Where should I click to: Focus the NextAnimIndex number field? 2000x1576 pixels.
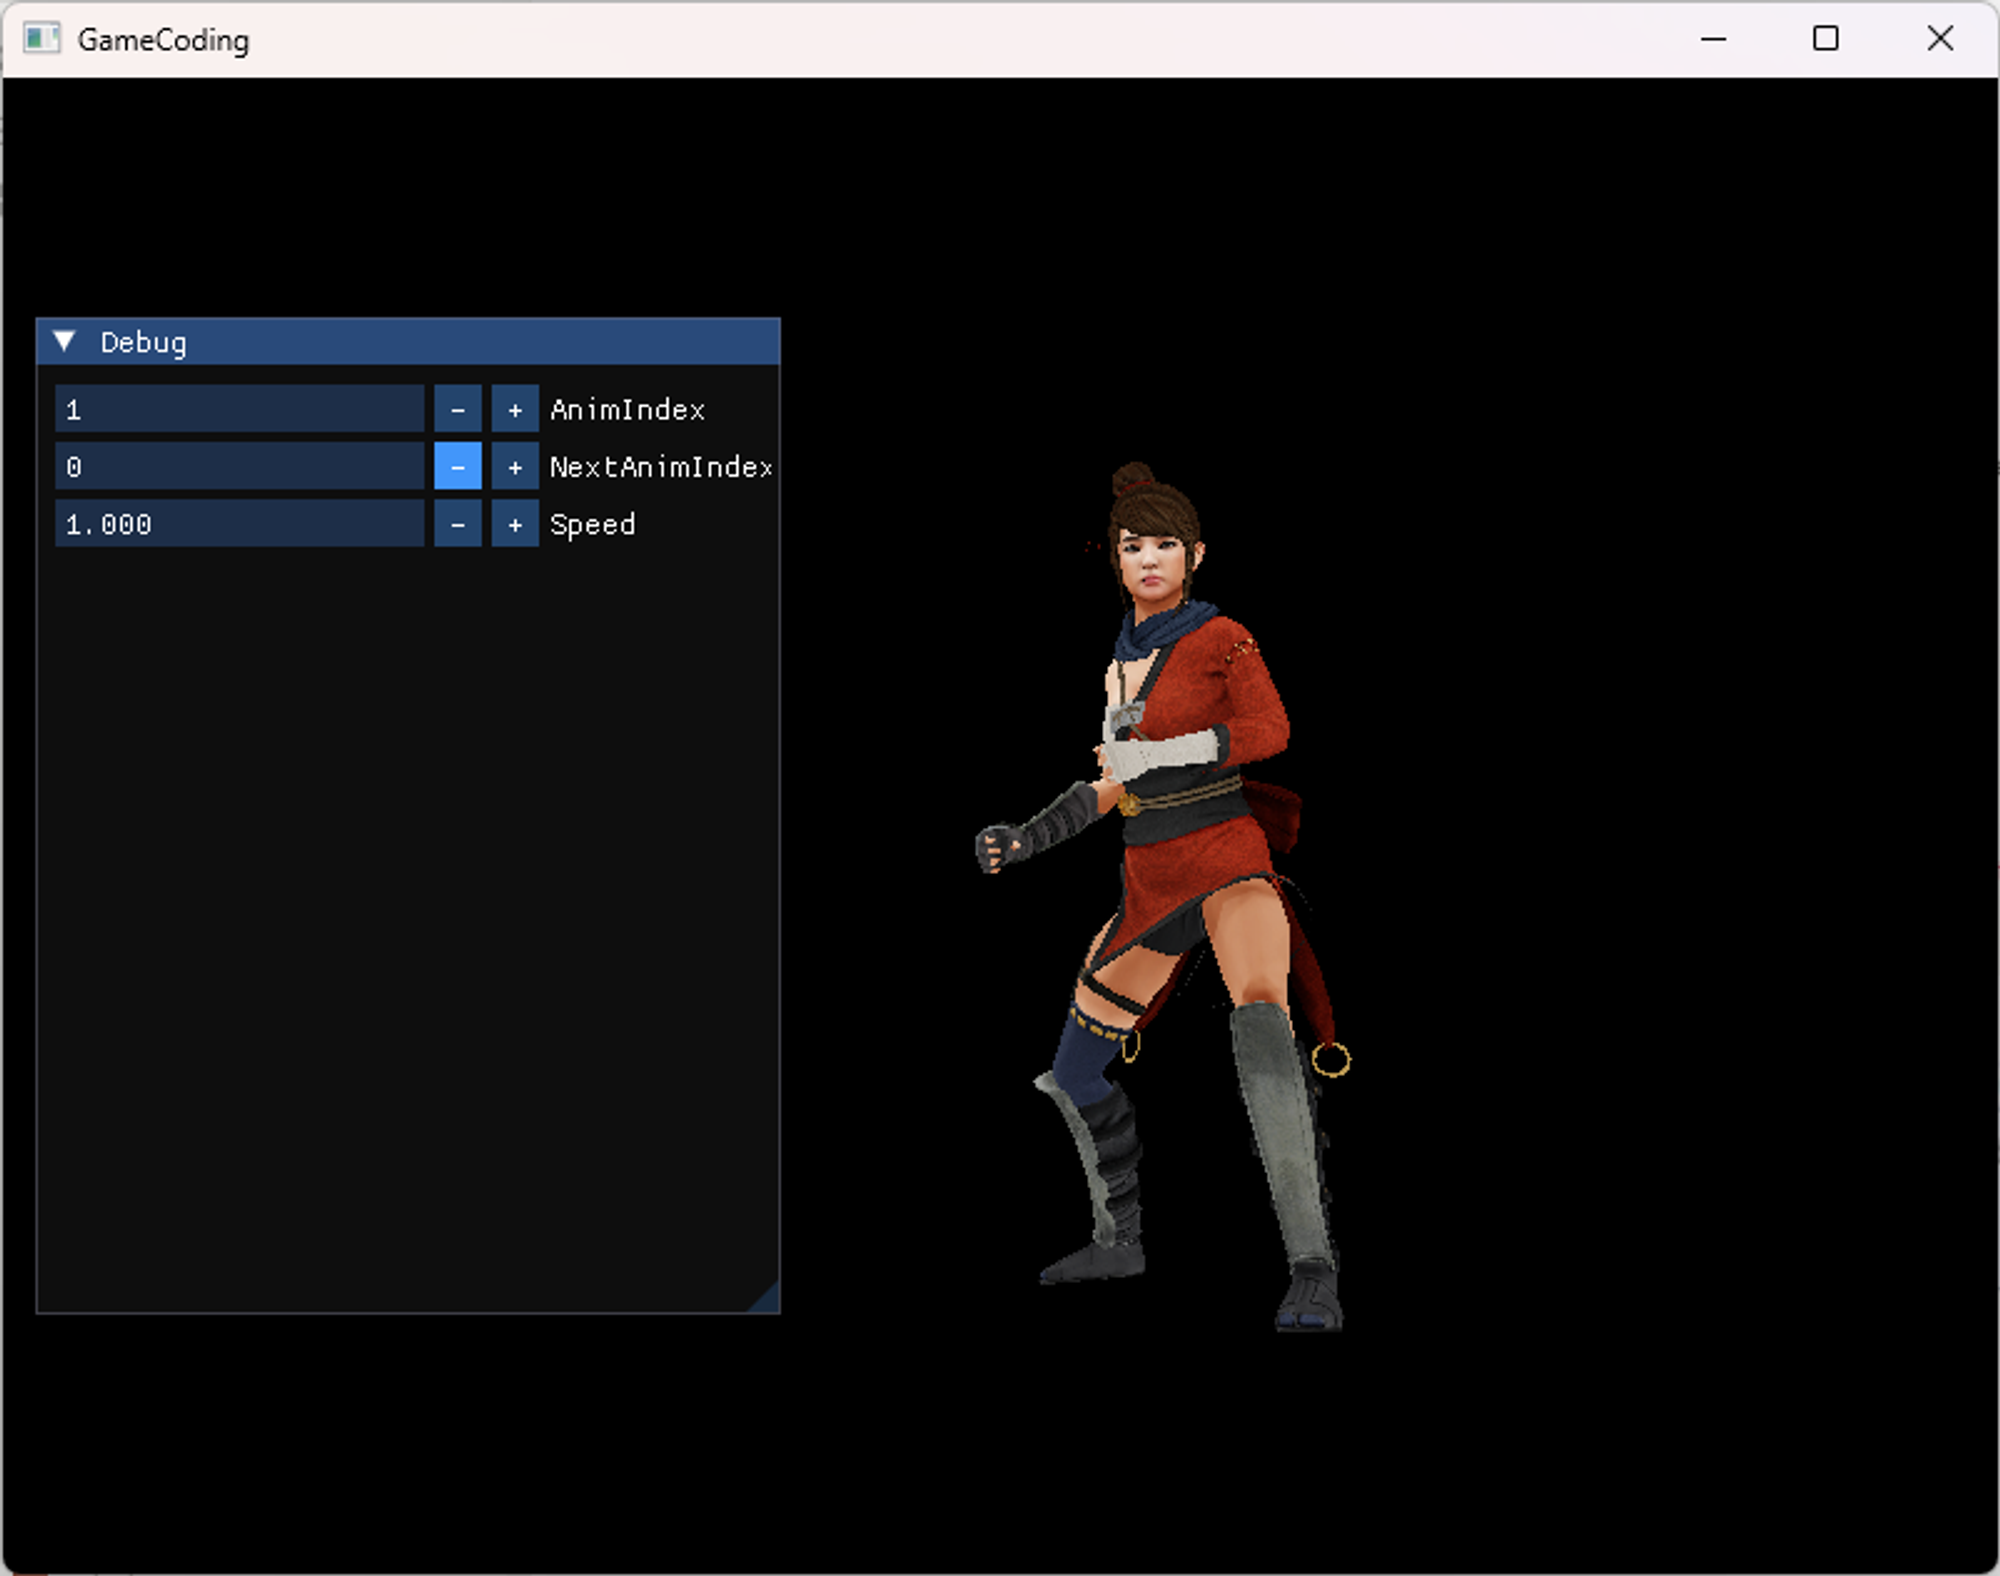tap(240, 467)
